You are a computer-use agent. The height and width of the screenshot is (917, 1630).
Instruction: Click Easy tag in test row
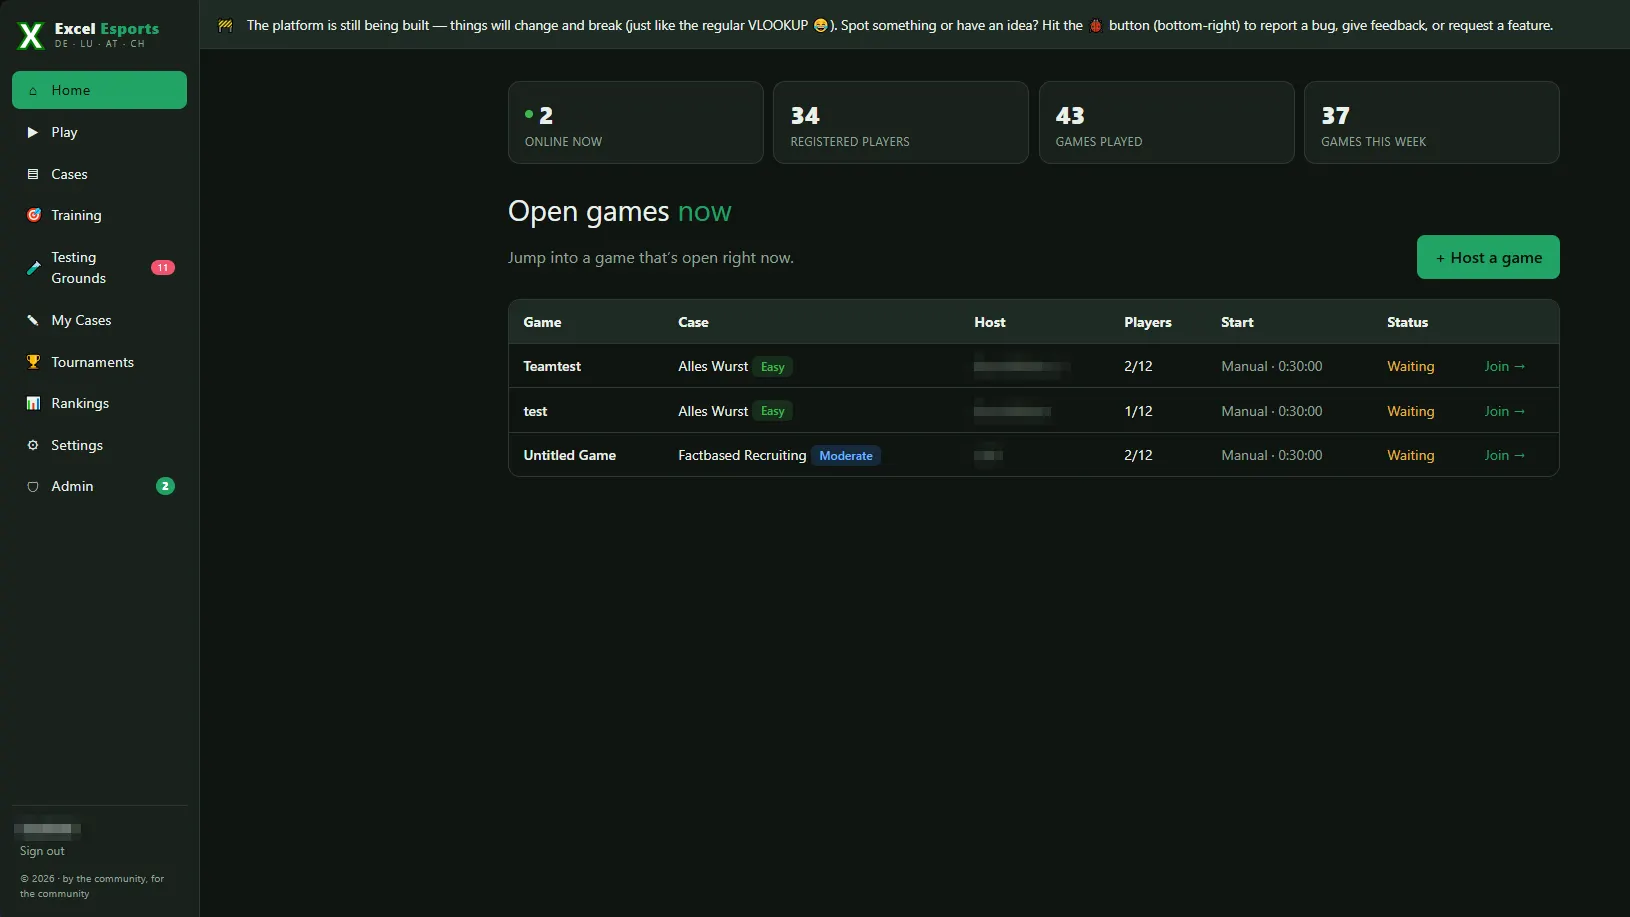point(772,411)
